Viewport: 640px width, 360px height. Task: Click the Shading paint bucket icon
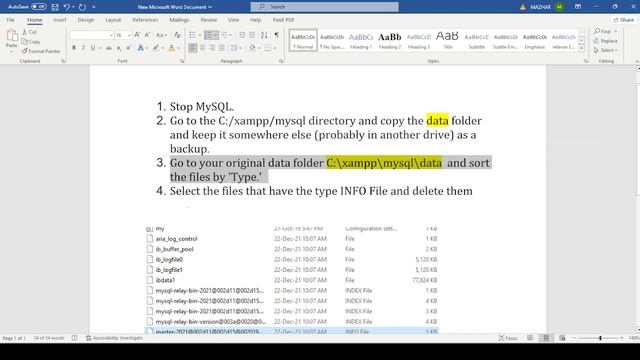point(252,48)
